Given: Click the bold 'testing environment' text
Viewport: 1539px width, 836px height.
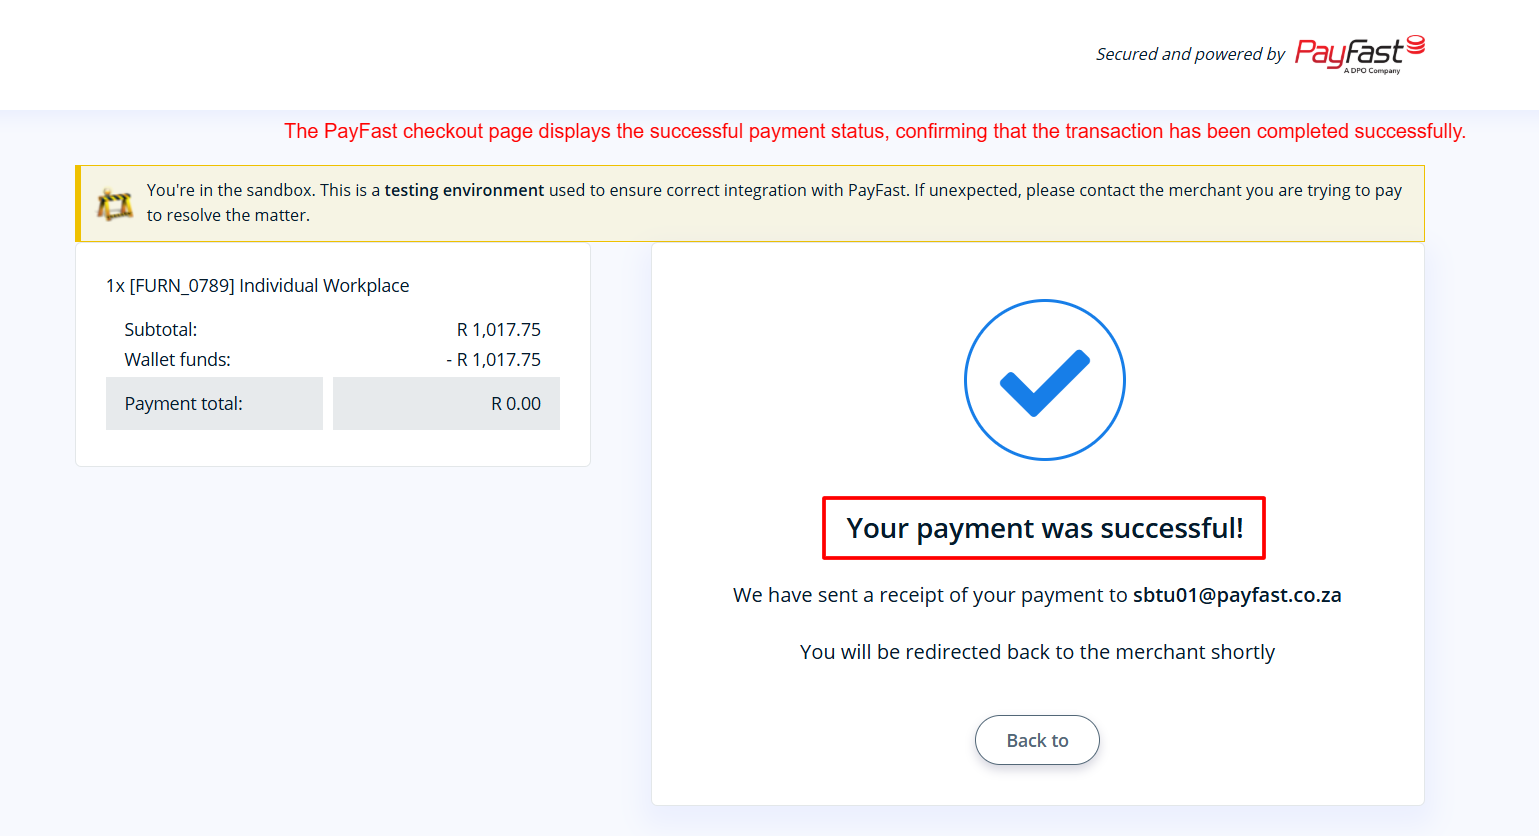Looking at the screenshot, I should coord(464,190).
